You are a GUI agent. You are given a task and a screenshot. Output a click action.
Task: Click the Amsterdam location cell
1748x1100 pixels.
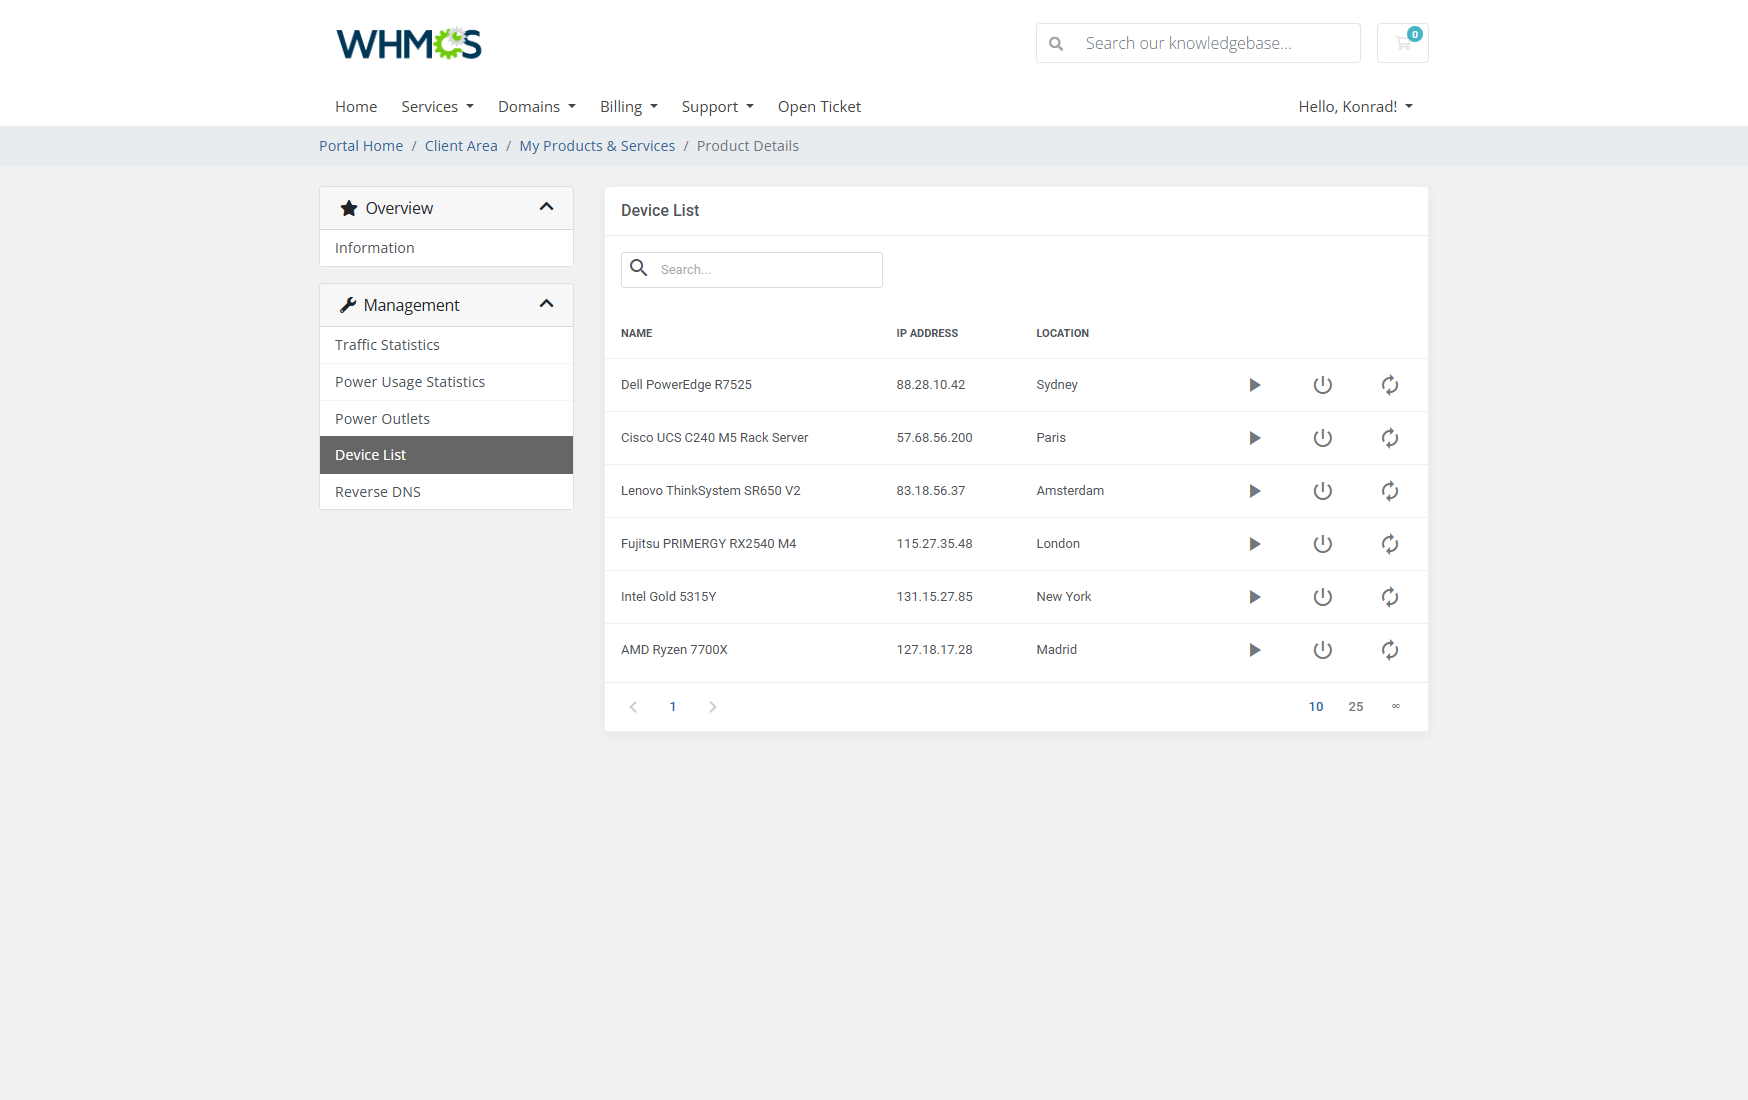pos(1070,491)
